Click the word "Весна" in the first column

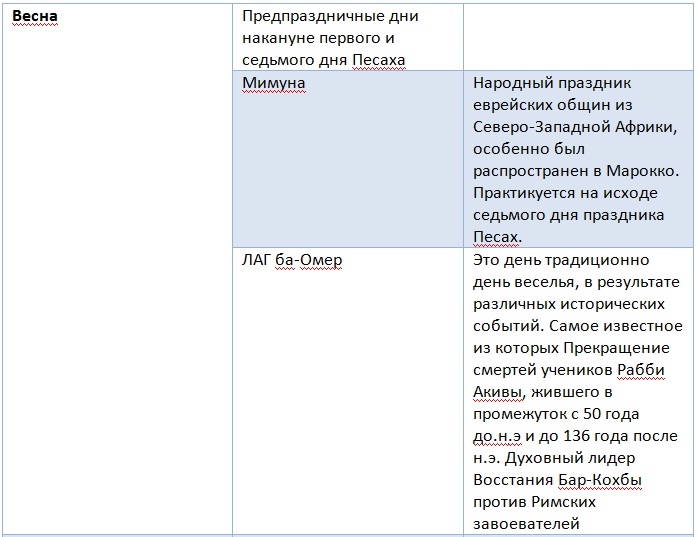pos(34,18)
